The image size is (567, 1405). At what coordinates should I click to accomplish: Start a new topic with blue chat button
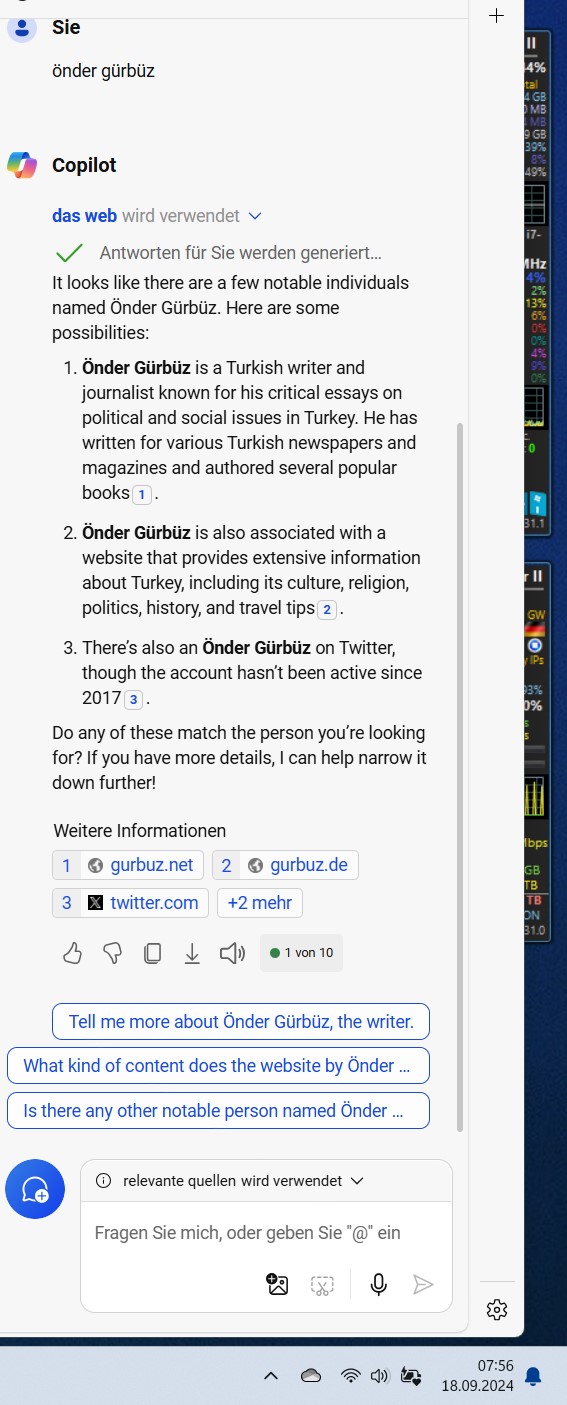coord(35,1189)
